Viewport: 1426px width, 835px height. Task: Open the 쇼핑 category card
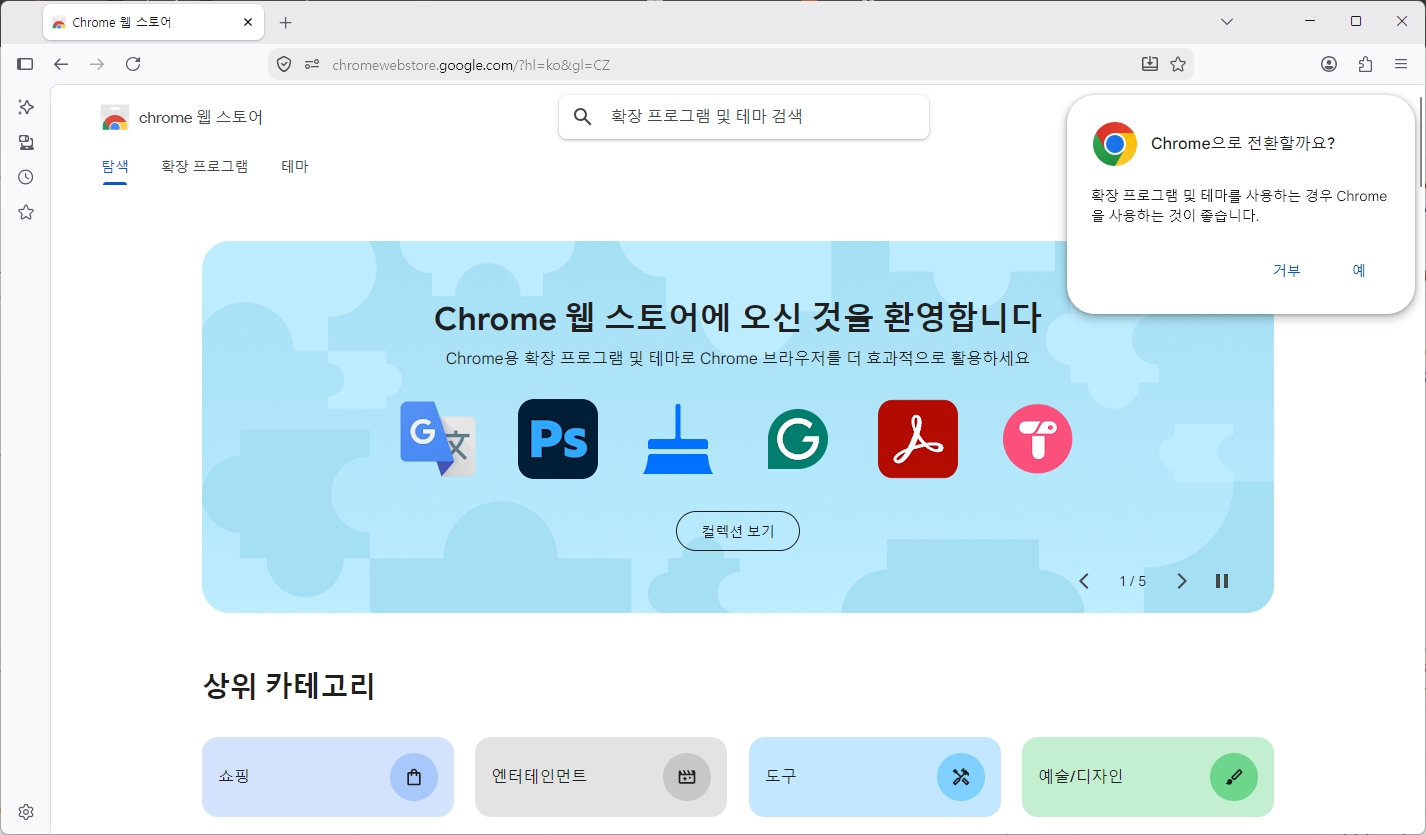[x=328, y=777]
